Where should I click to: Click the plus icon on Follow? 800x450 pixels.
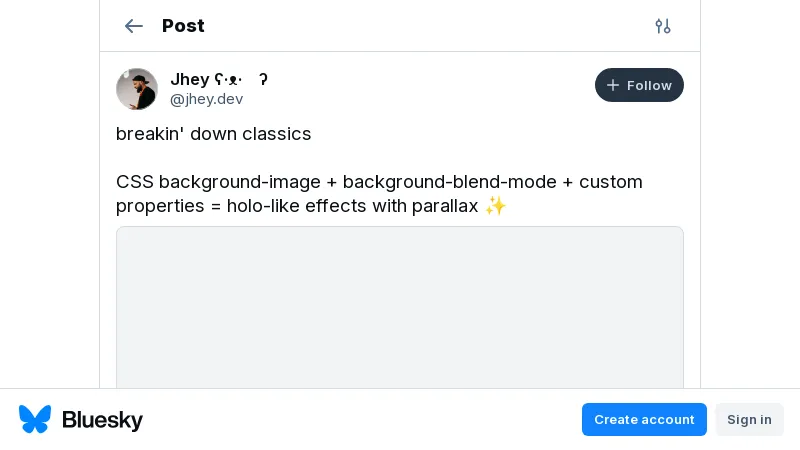[x=613, y=85]
